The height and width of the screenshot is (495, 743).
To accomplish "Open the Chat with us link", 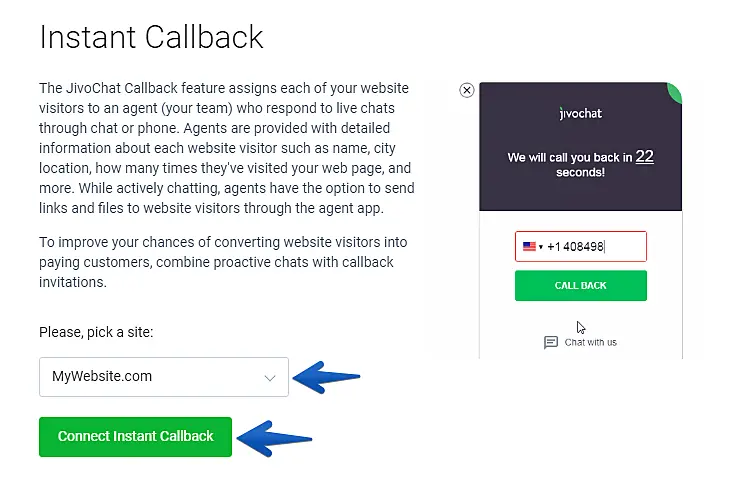I will (x=590, y=342).
